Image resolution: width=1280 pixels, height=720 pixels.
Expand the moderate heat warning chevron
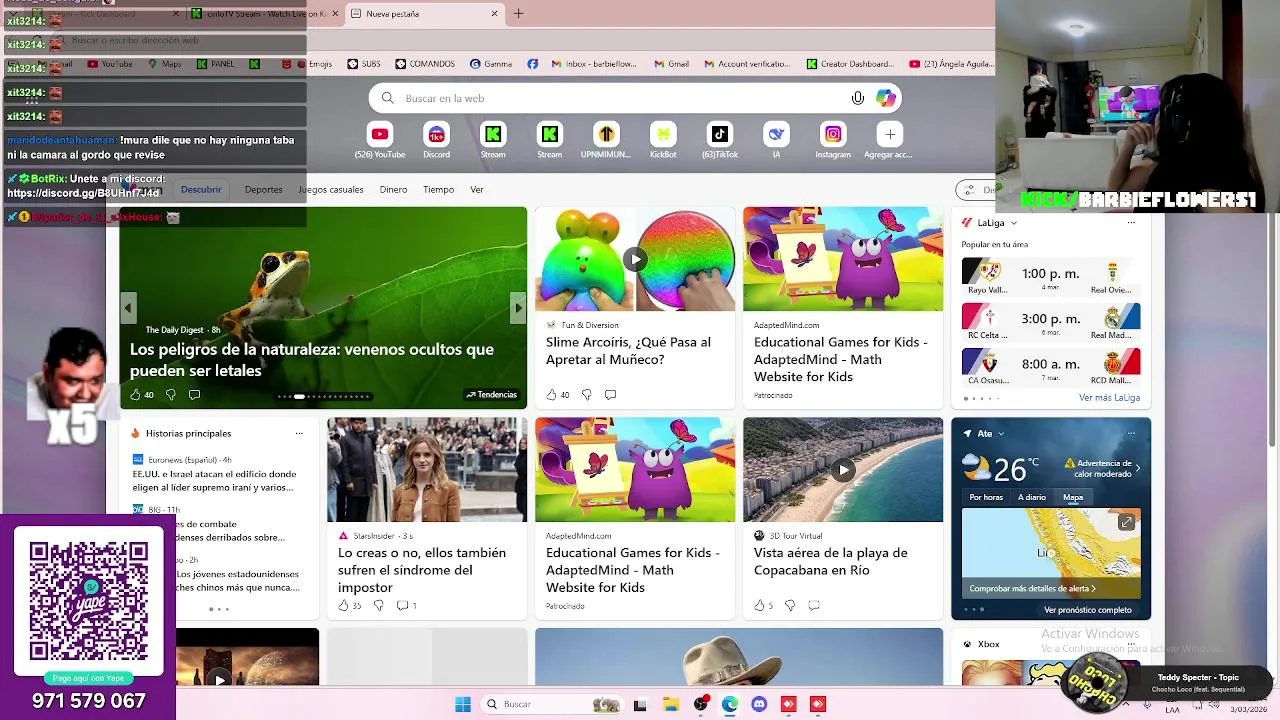[x=1137, y=468]
